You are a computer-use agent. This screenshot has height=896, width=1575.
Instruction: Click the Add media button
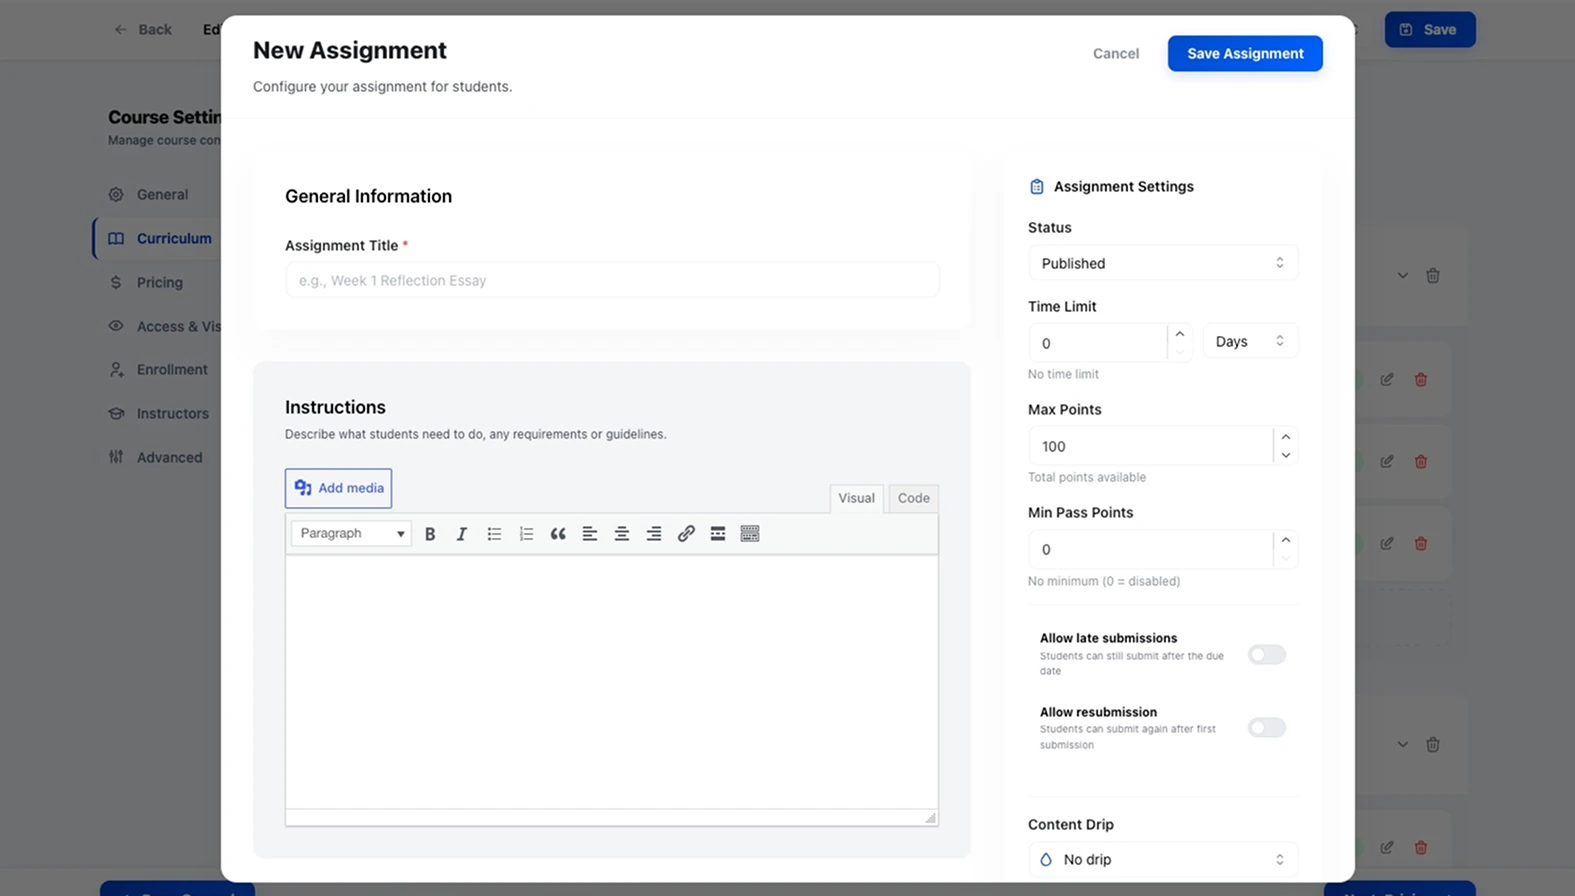tap(338, 488)
